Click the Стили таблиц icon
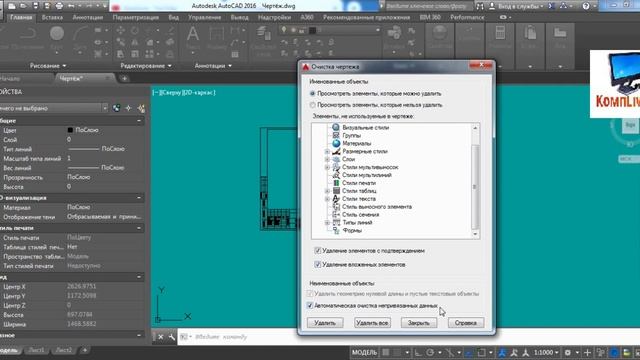Viewport: 640px width, 360px height. 336,191
